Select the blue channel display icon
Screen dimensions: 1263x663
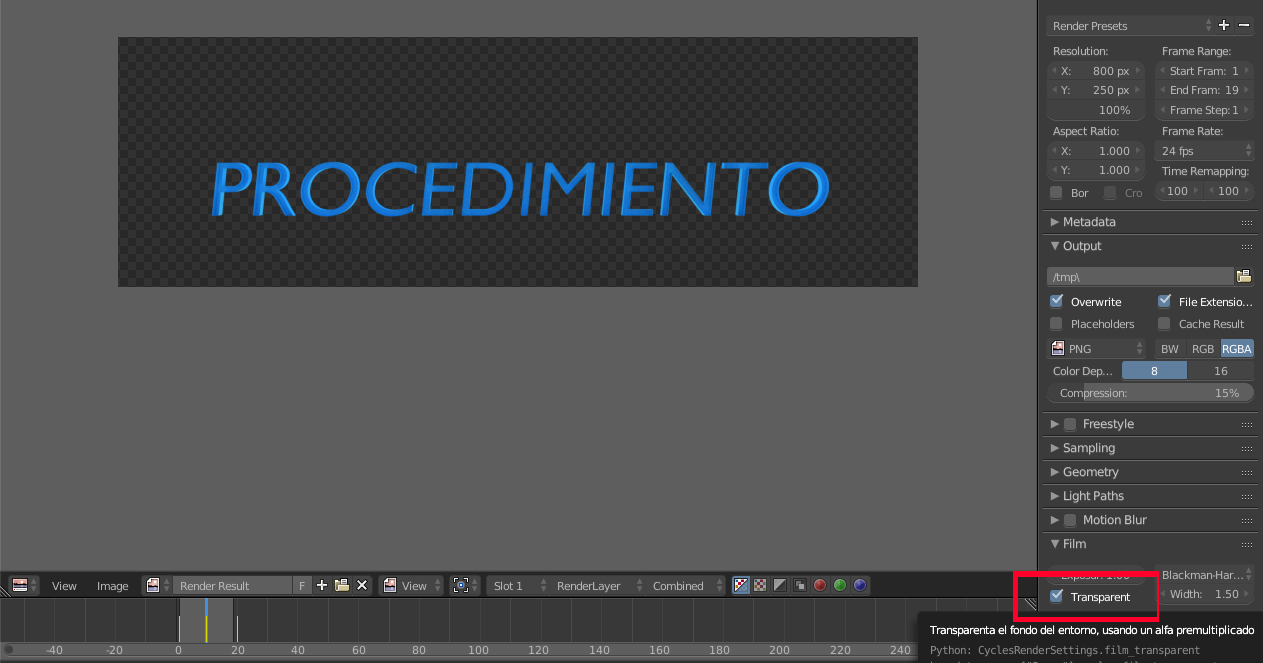[x=860, y=585]
